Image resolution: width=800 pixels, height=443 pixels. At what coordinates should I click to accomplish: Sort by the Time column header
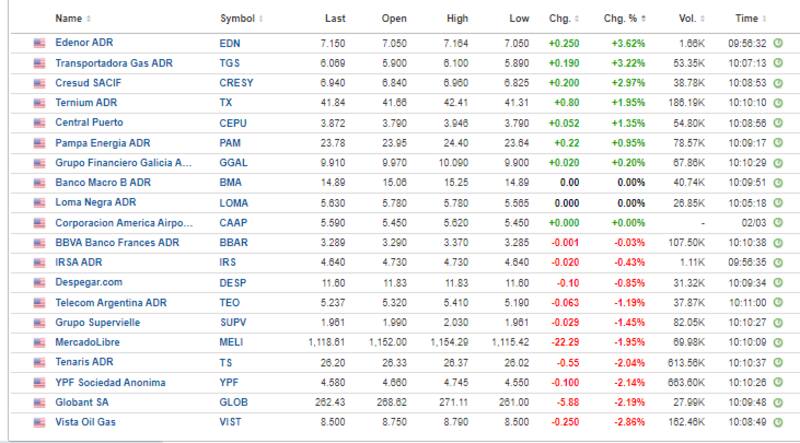pos(748,18)
